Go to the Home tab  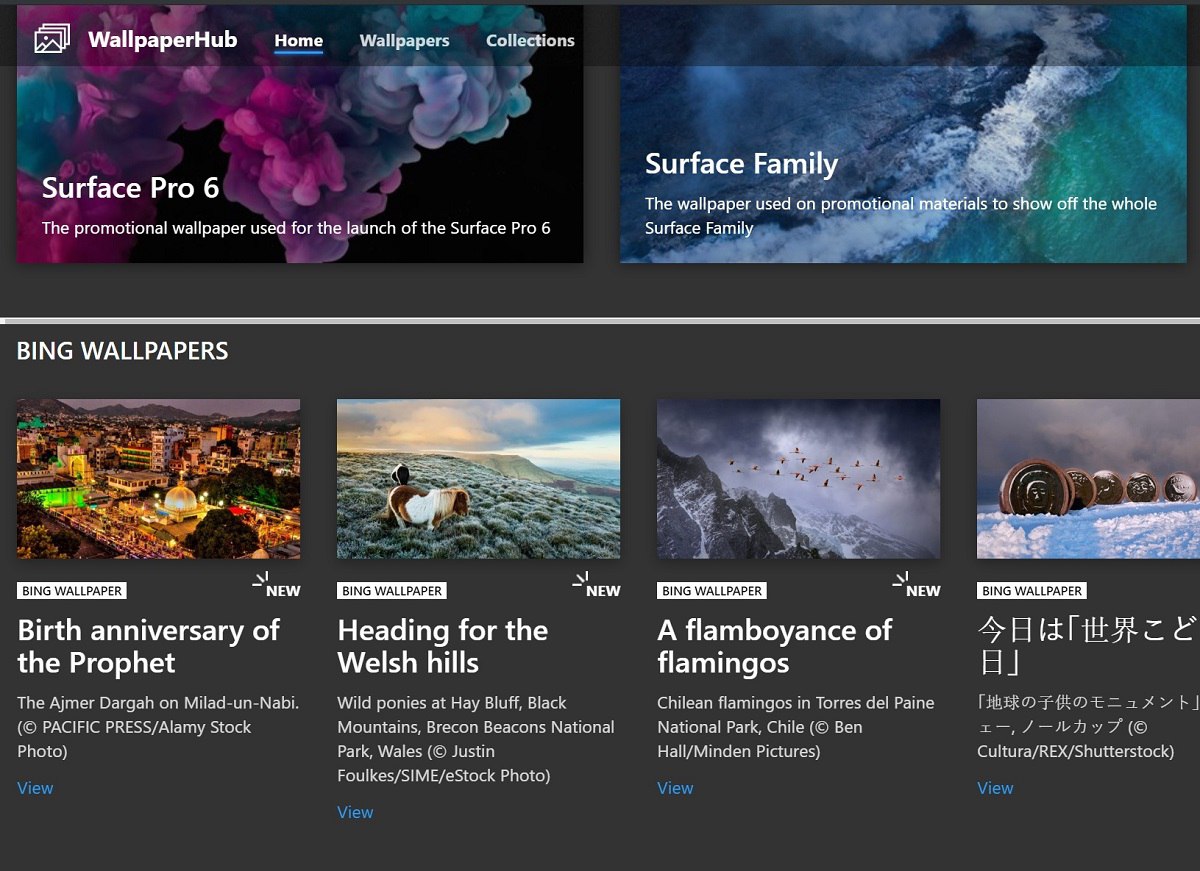299,41
